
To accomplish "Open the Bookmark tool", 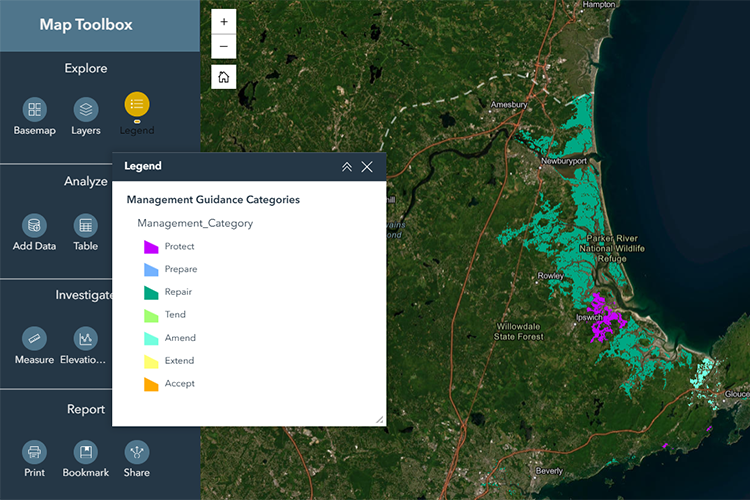I will pyautogui.click(x=86, y=452).
